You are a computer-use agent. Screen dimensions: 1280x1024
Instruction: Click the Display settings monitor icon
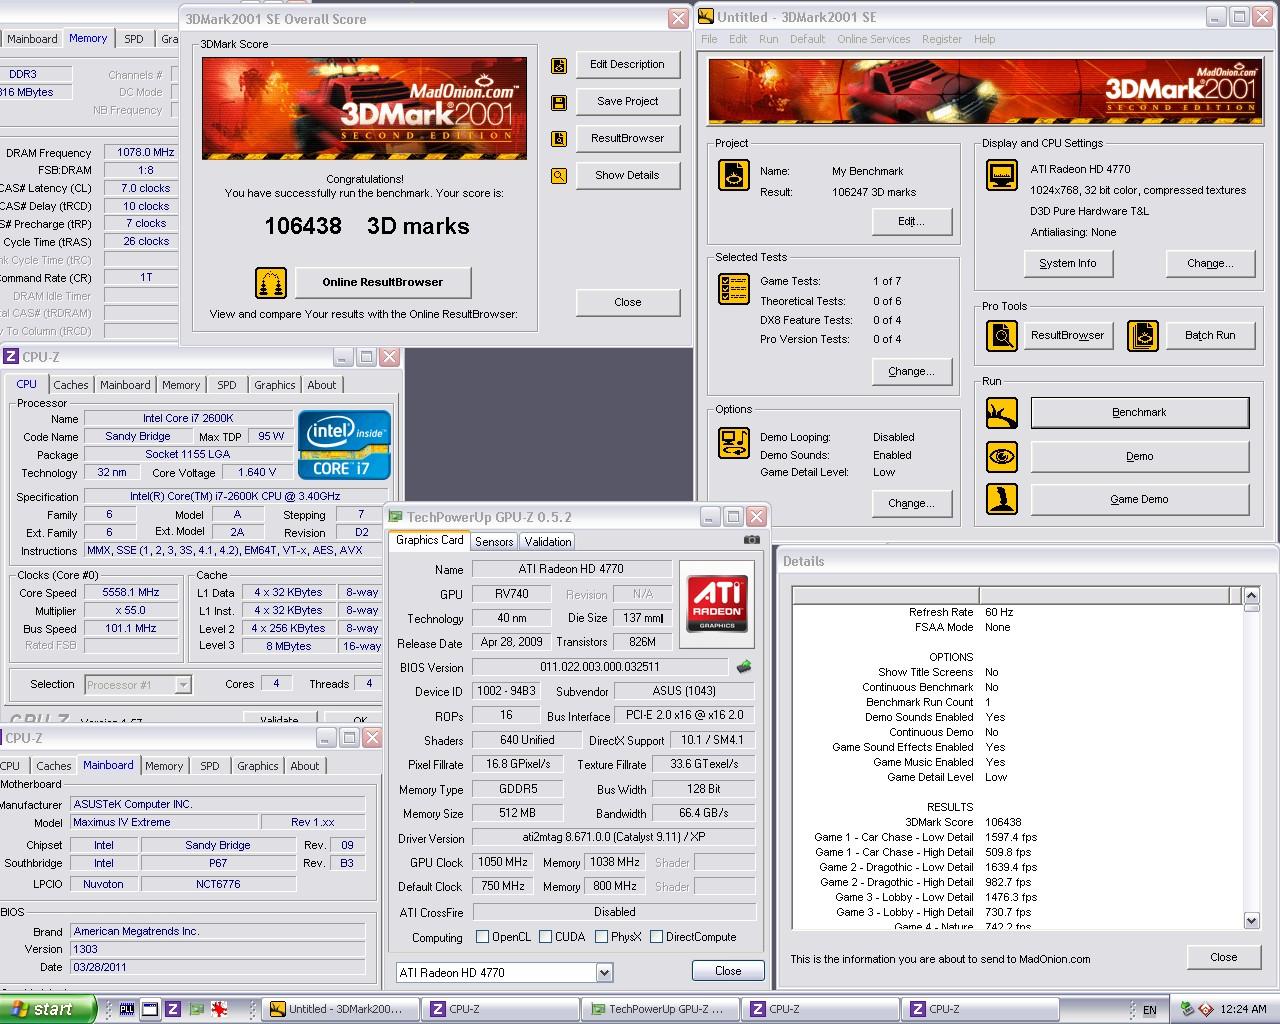pyautogui.click(x=1002, y=175)
